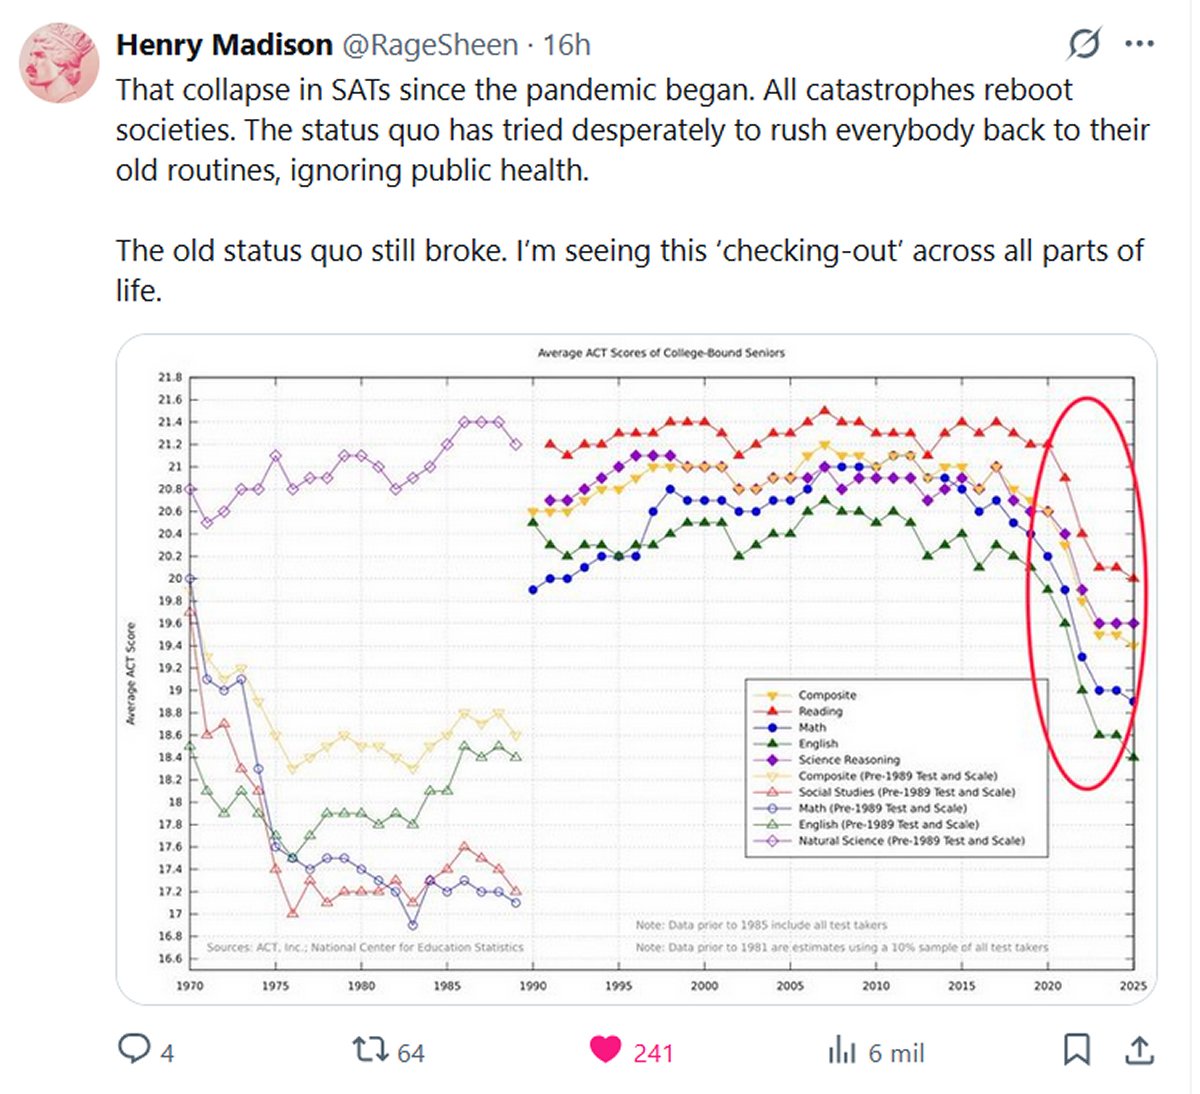Open the Henry Madison display name link
Screen dimensions: 1200x1094
click(224, 45)
